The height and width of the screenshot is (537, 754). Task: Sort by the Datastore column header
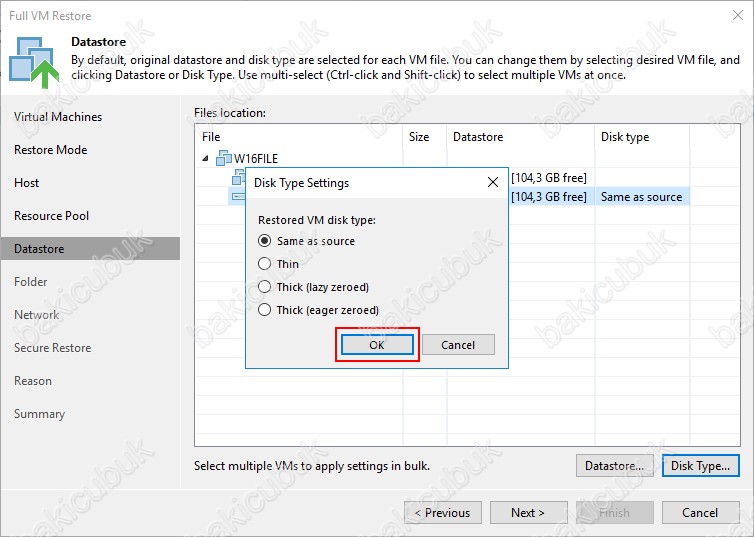click(521, 137)
